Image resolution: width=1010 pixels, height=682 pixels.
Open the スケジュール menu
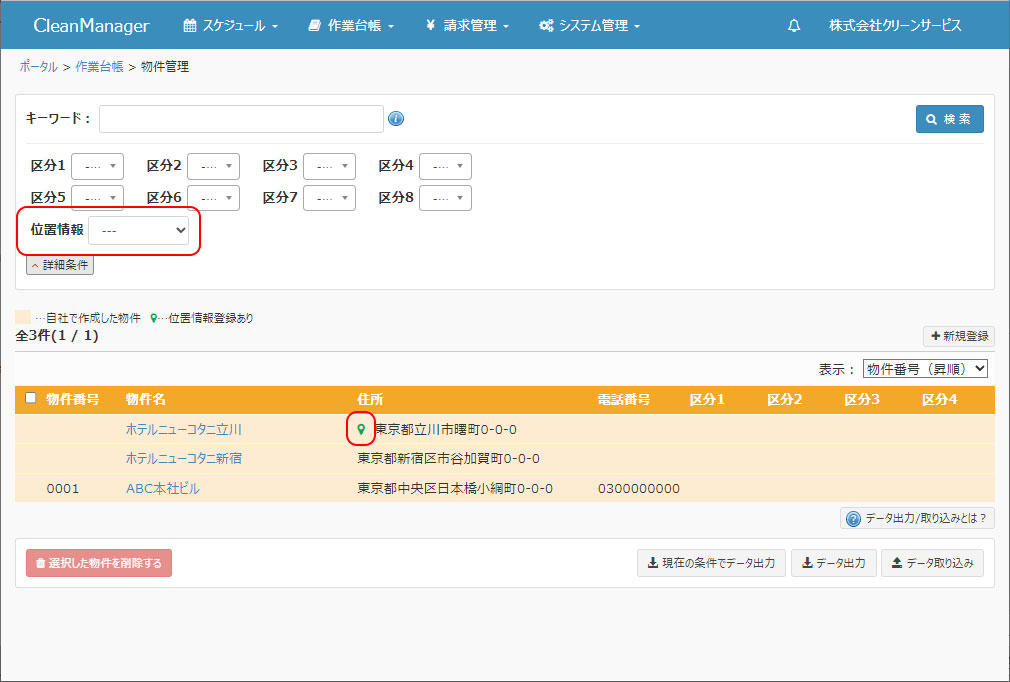(x=231, y=26)
